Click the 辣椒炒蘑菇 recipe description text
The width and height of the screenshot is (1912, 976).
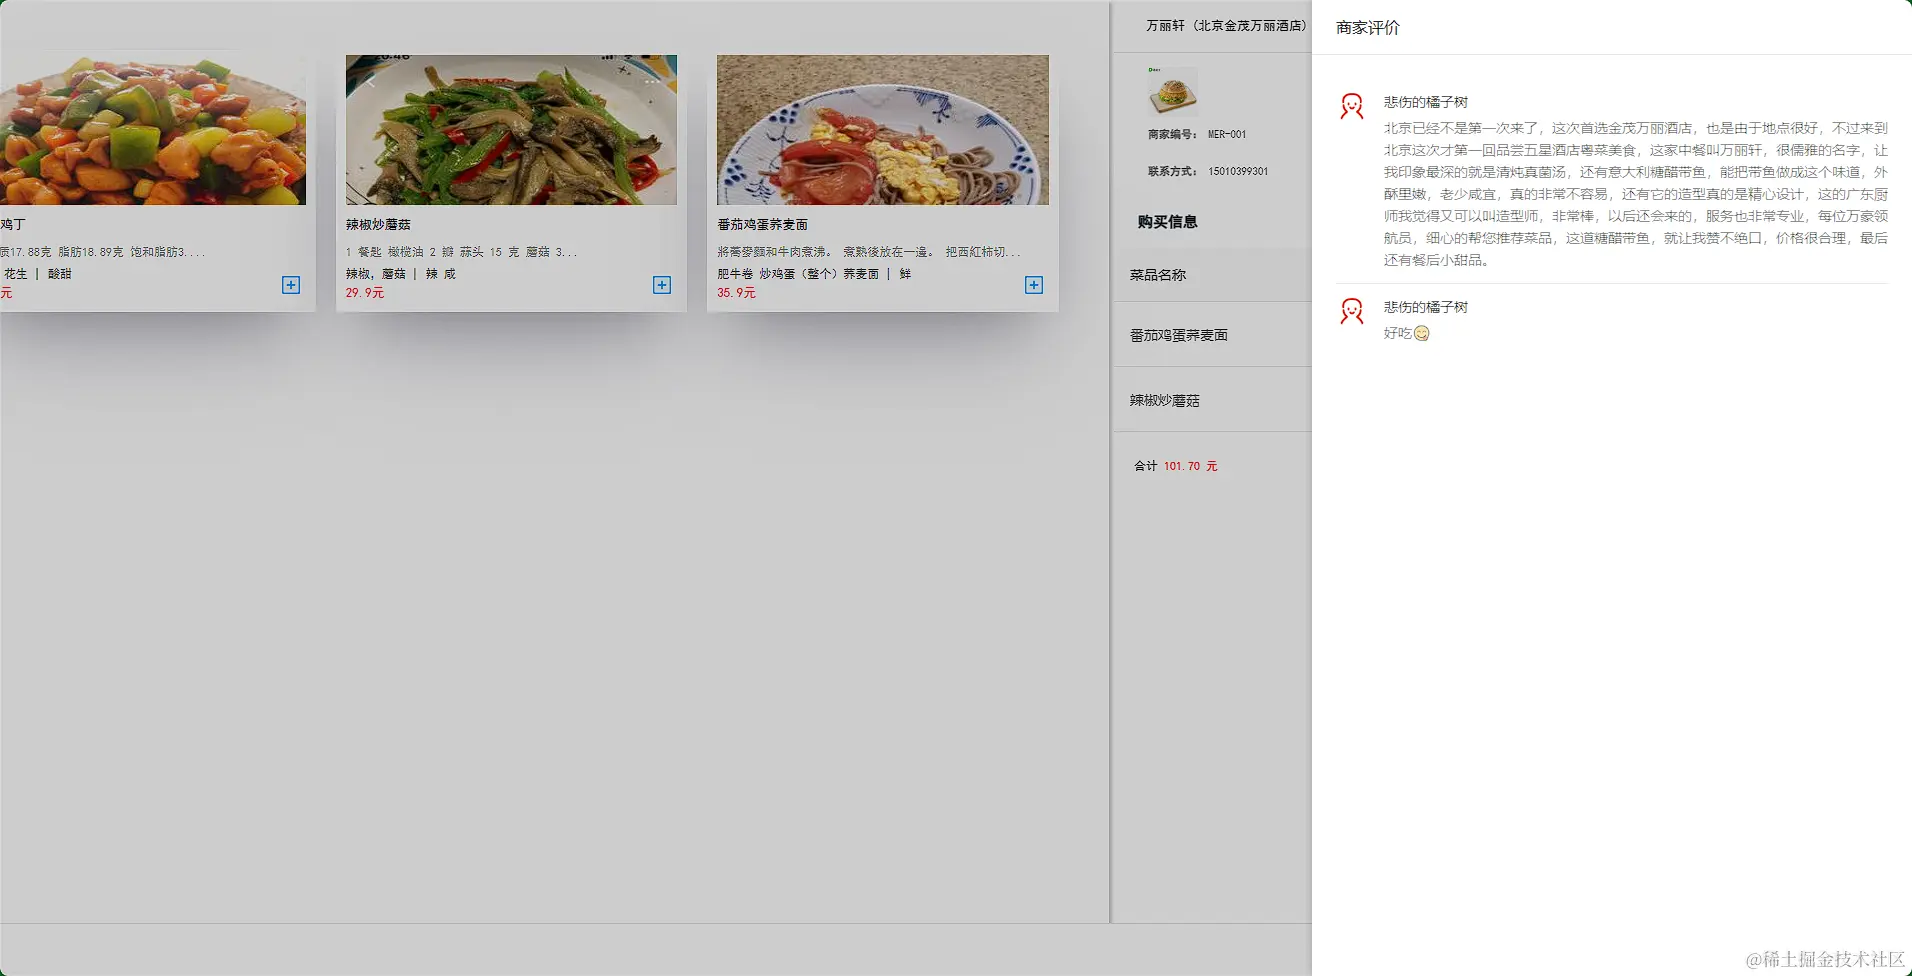click(x=462, y=252)
